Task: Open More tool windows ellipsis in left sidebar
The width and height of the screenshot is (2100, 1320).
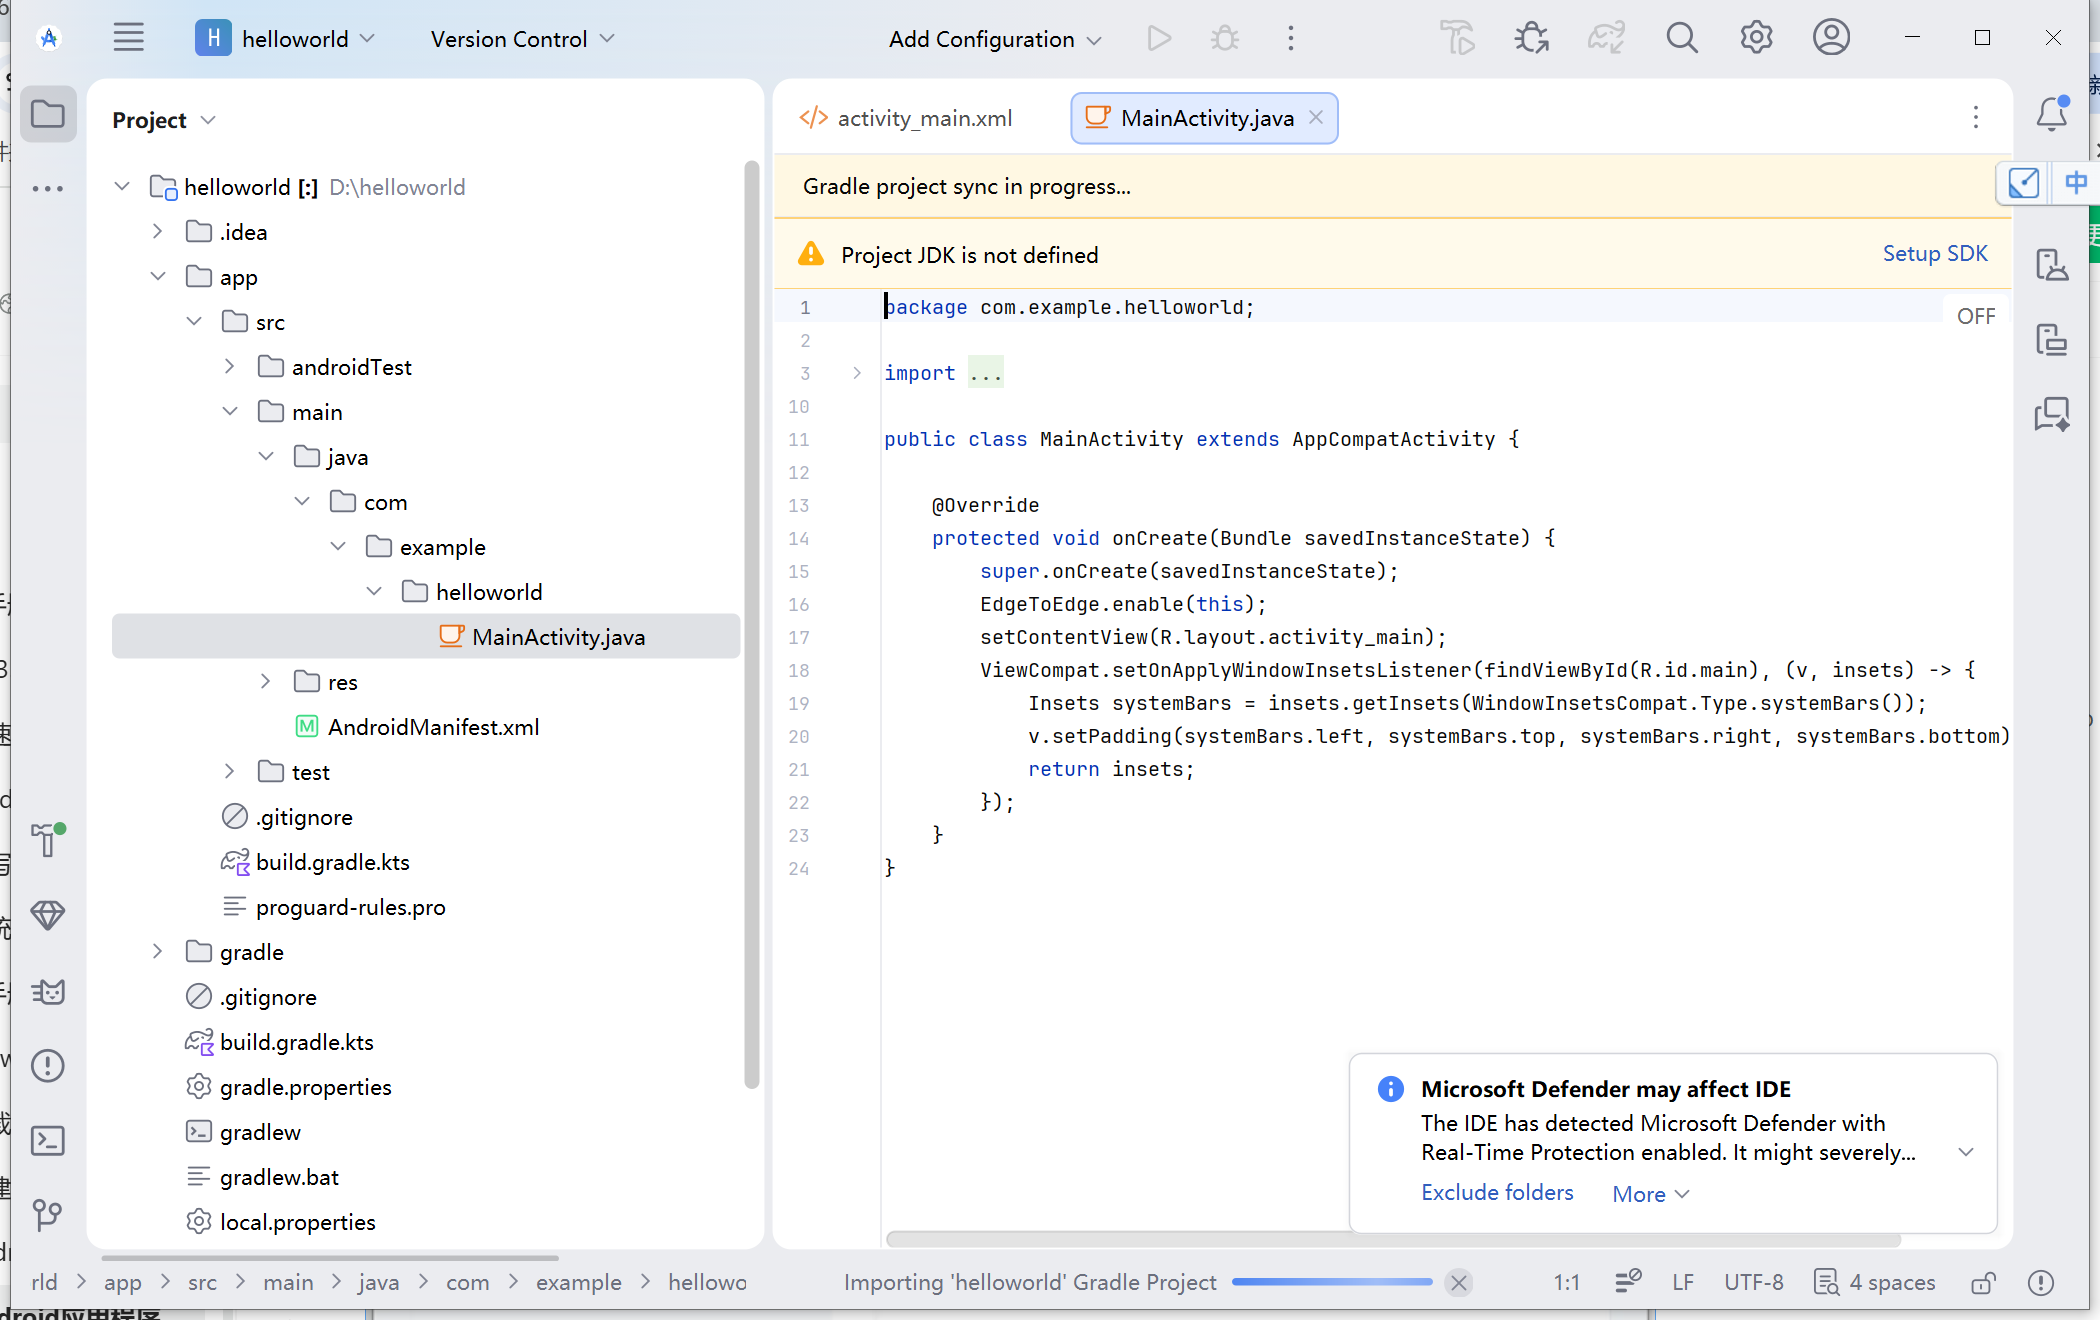Action: [x=47, y=188]
